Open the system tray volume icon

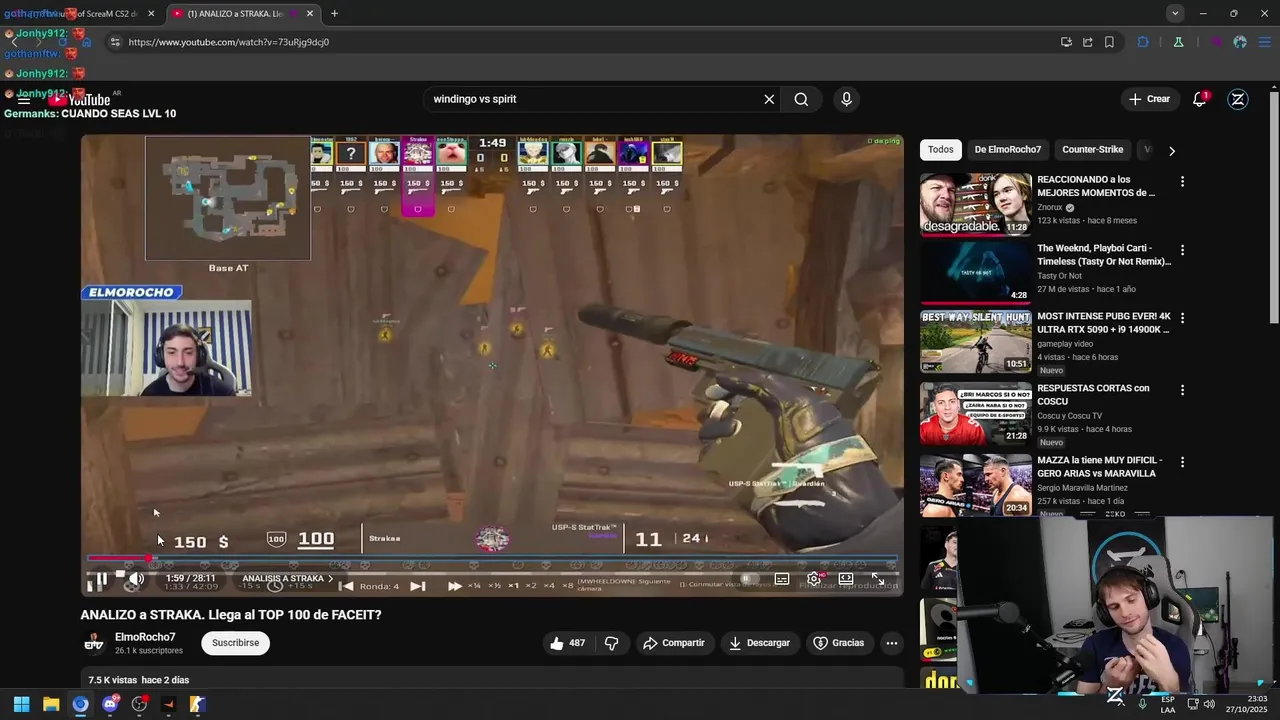1209,704
